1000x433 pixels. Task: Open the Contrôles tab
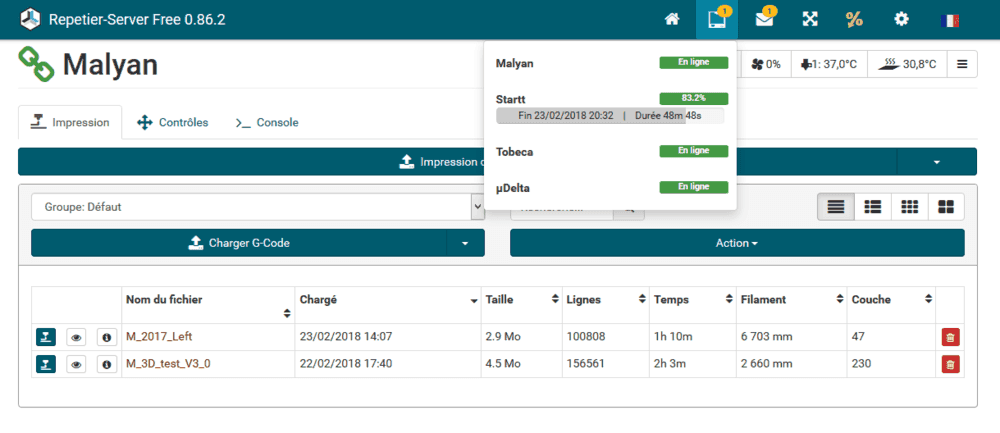(x=172, y=122)
